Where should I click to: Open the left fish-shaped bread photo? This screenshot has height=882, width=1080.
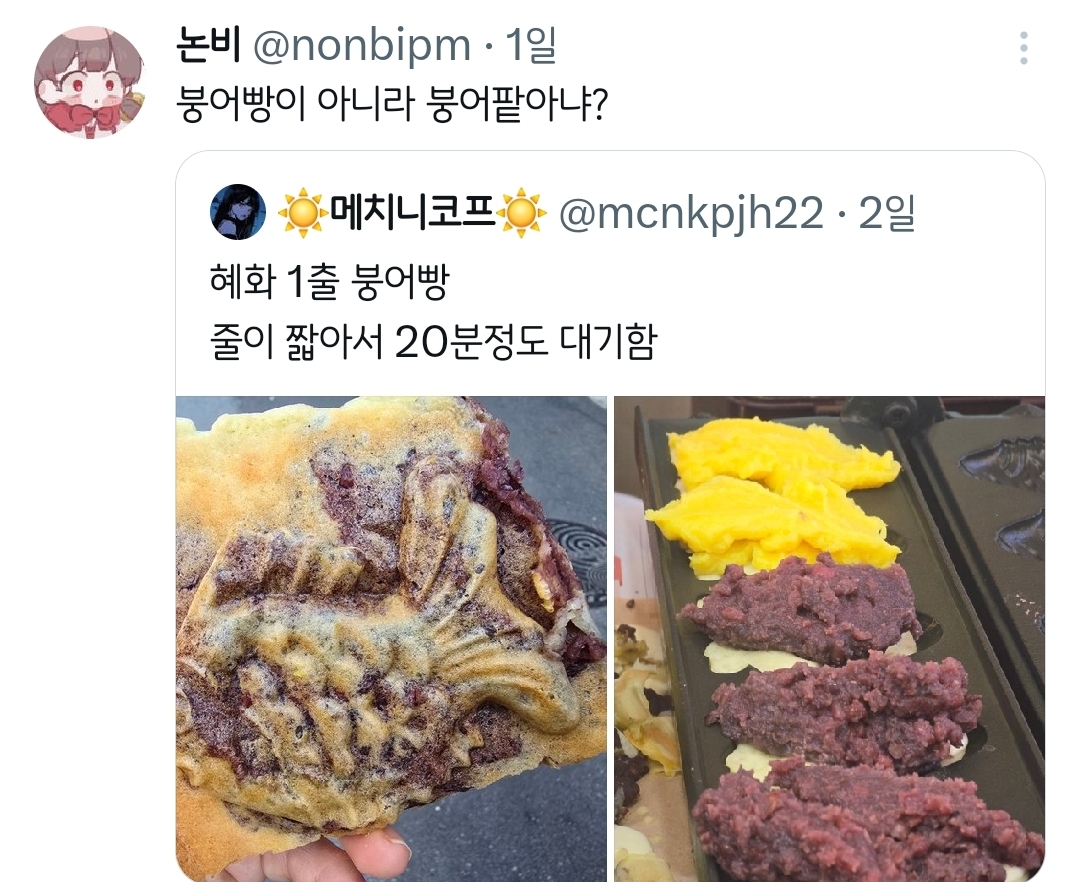(391, 639)
